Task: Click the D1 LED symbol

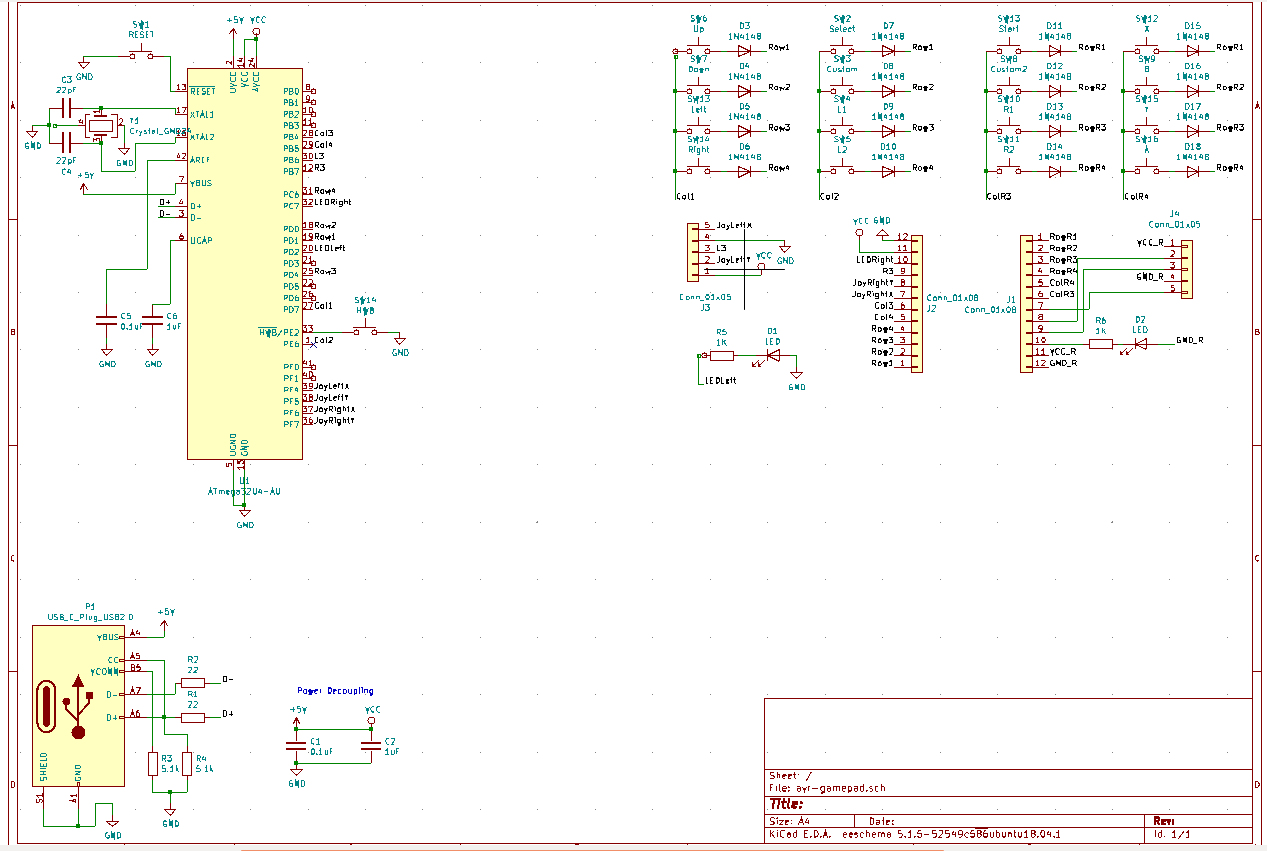Action: [x=771, y=355]
